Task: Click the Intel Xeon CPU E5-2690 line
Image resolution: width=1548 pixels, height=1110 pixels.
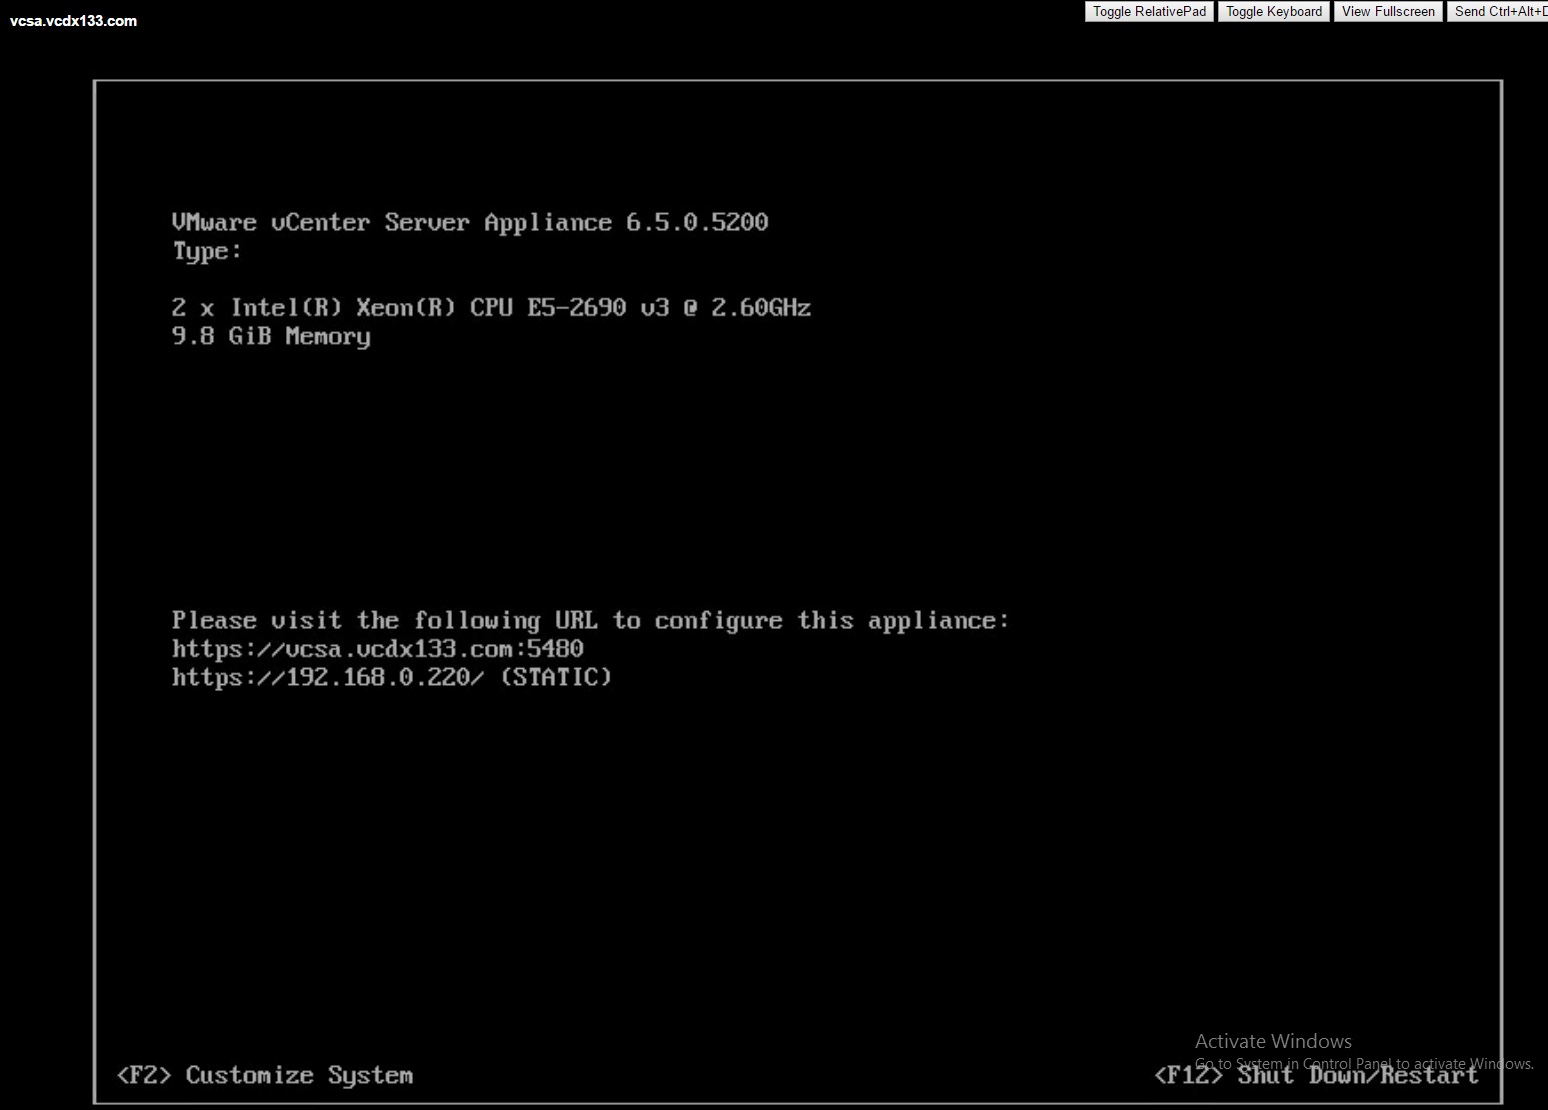Action: point(490,307)
